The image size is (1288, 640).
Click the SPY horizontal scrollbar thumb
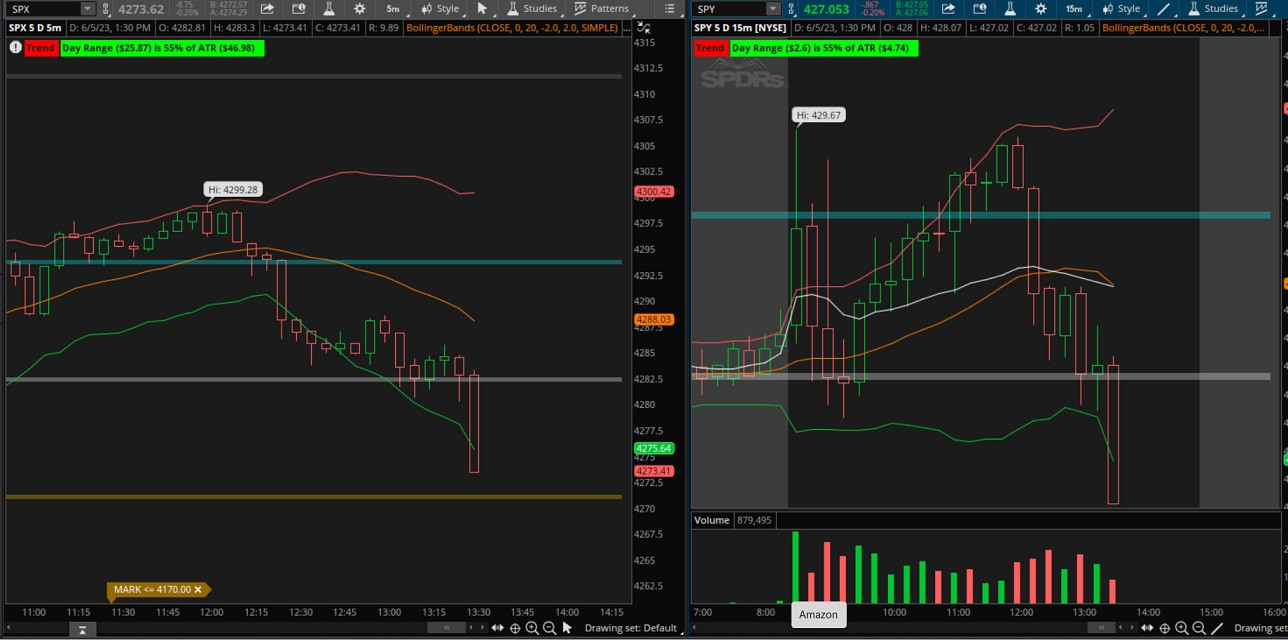[1101, 628]
